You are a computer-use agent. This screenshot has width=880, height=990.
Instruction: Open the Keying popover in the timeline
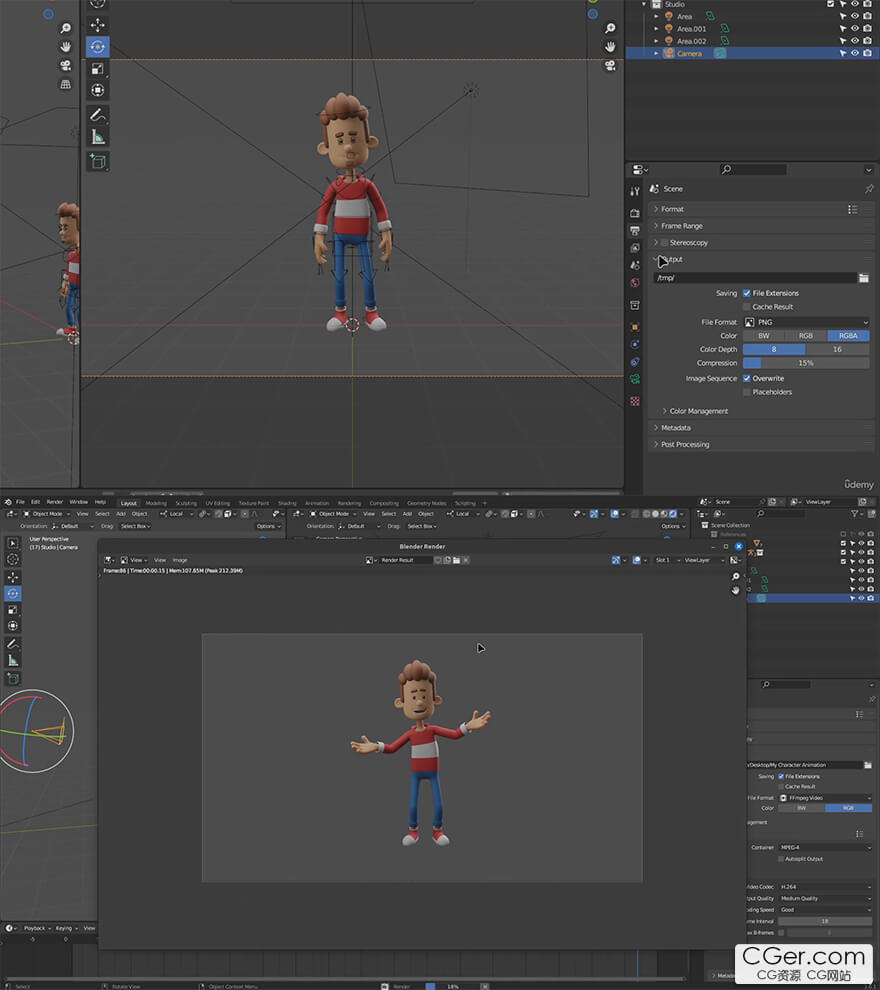pyautogui.click(x=66, y=928)
